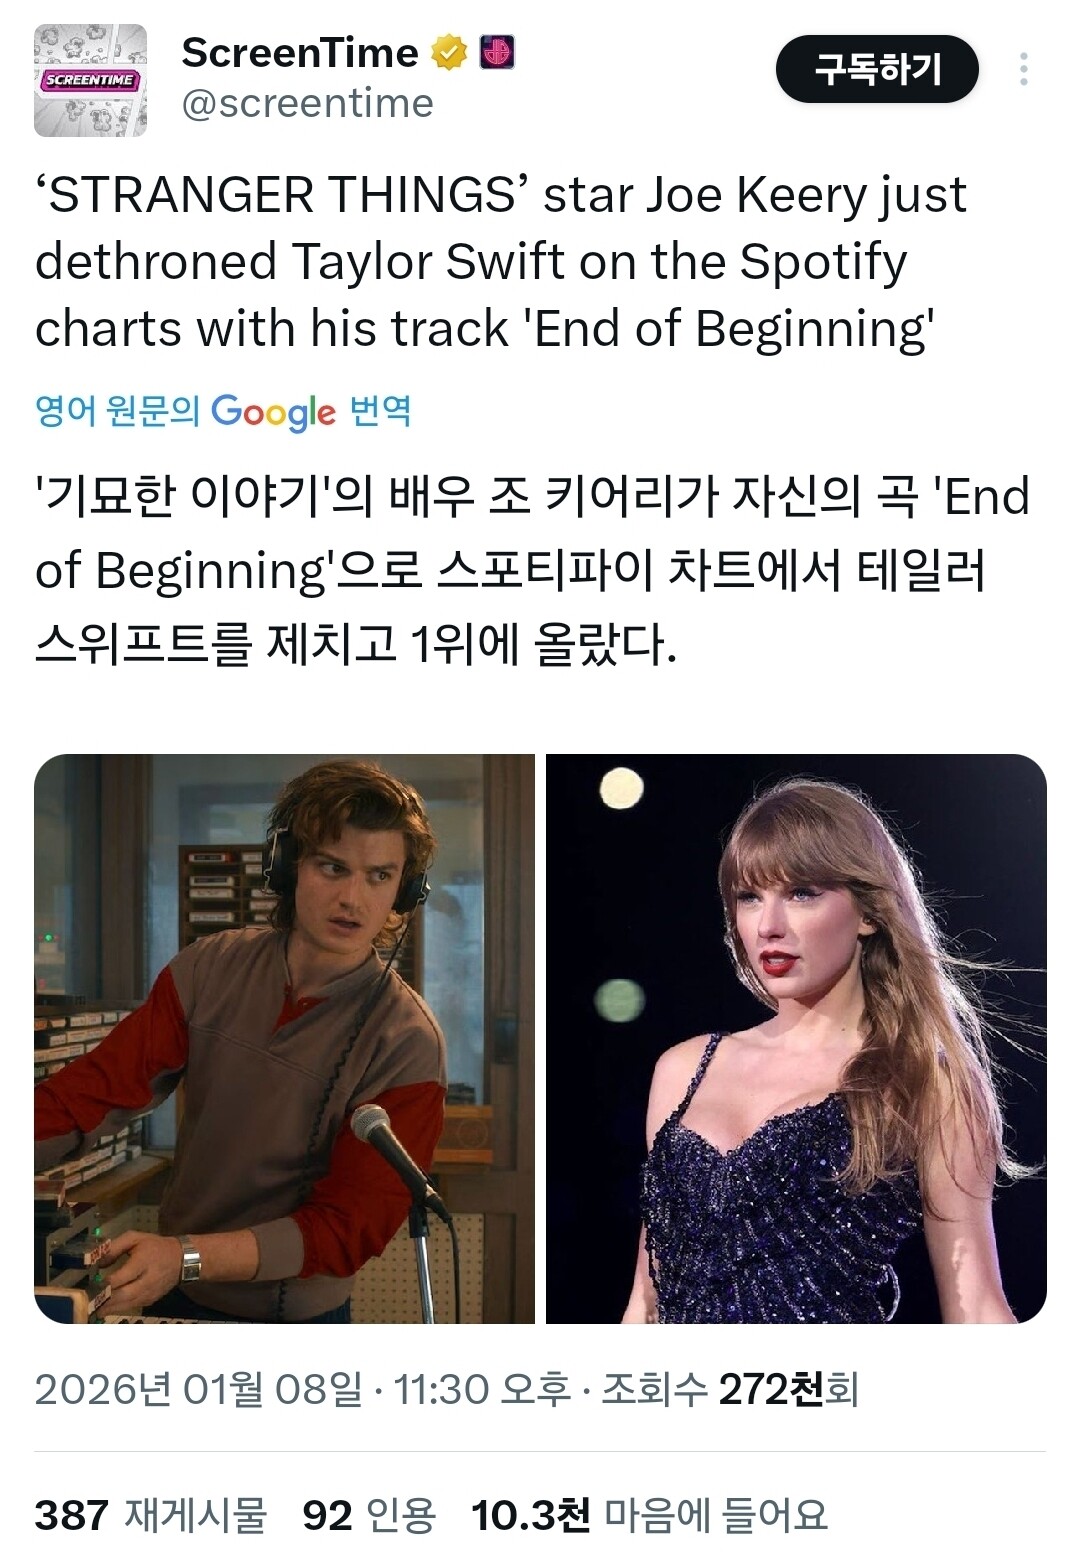Open the 10.3천 마음에 들어요 likes list
Viewport: 1080px width, 1556px height.
[x=650, y=1514]
